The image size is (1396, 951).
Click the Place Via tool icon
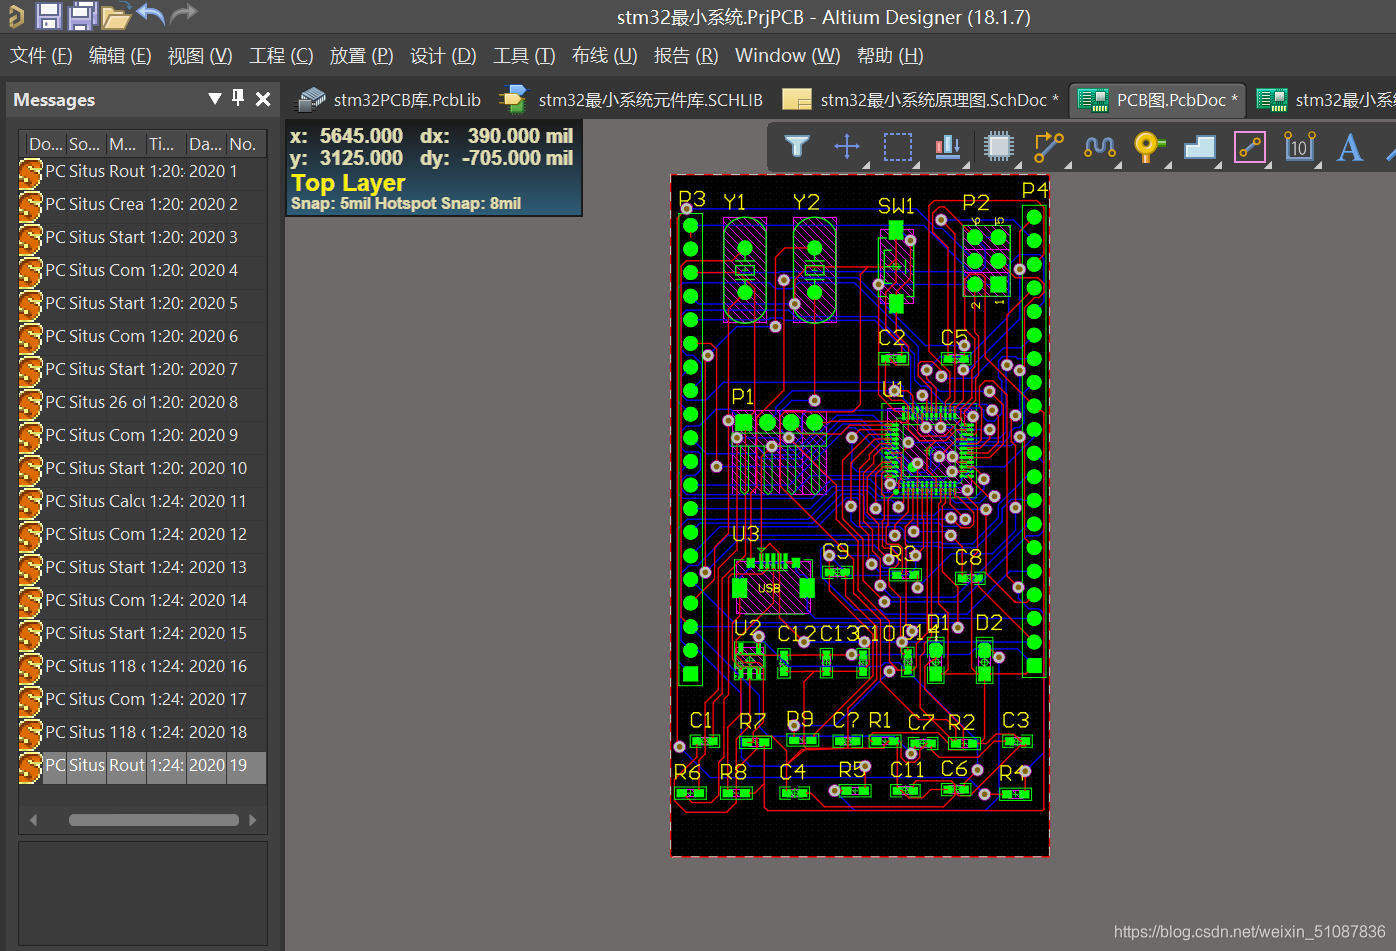pyautogui.click(x=1148, y=147)
